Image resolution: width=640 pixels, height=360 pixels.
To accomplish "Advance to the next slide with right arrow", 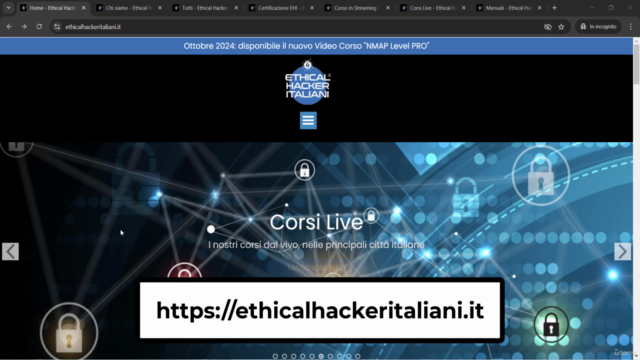I will coord(622,251).
